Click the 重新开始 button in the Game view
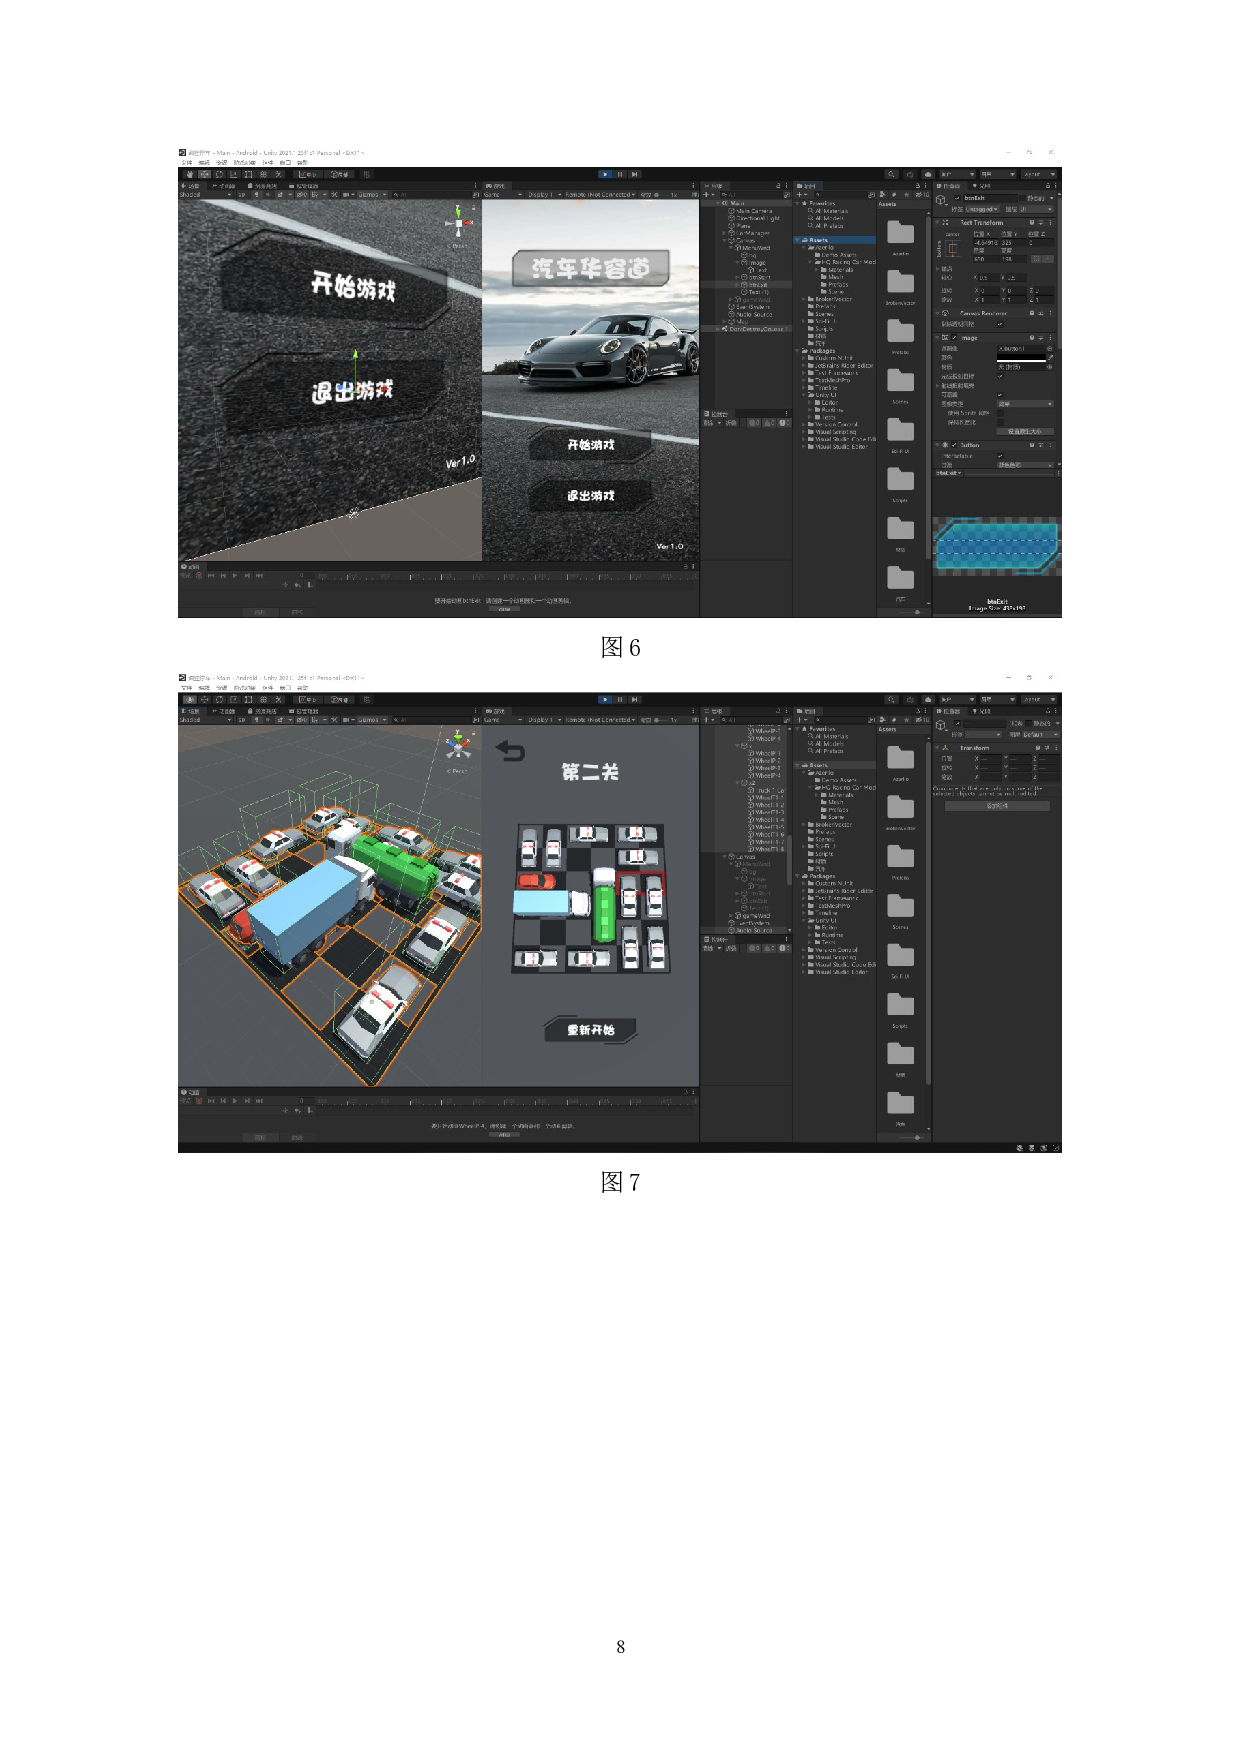The width and height of the screenshot is (1240, 1754). point(590,1030)
